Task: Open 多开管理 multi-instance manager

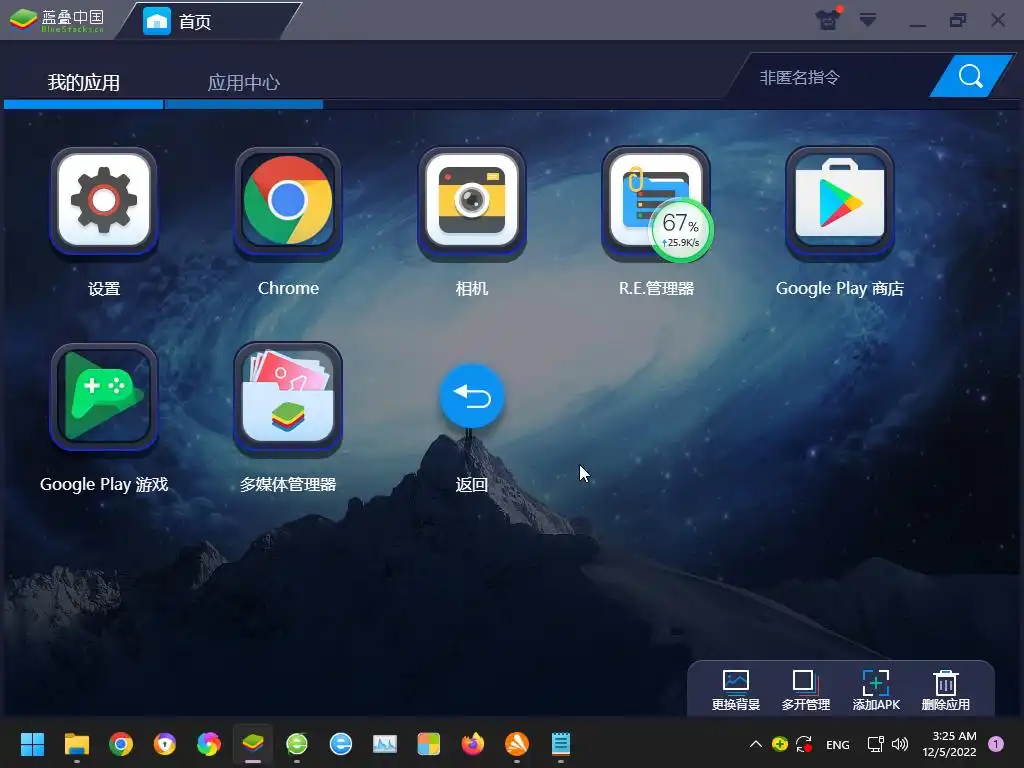Action: (806, 690)
